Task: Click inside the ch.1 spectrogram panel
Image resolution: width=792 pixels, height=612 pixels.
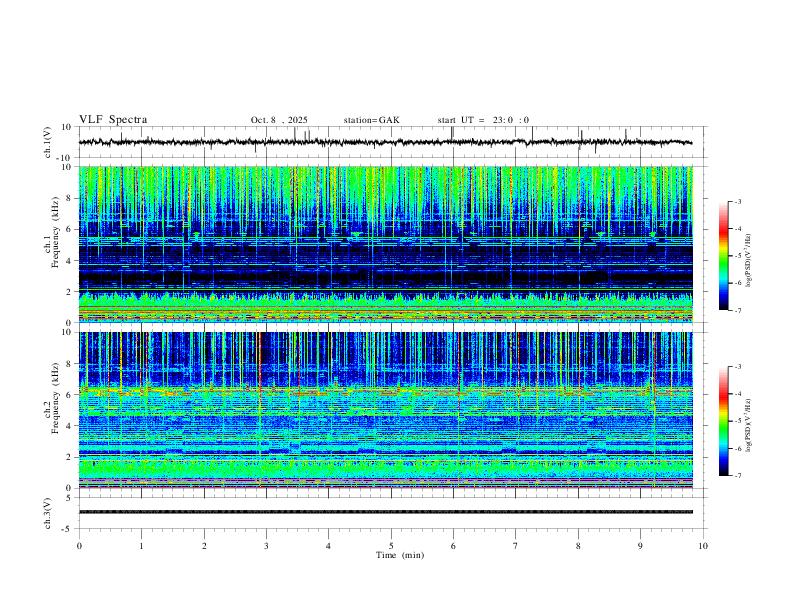Action: (385, 244)
